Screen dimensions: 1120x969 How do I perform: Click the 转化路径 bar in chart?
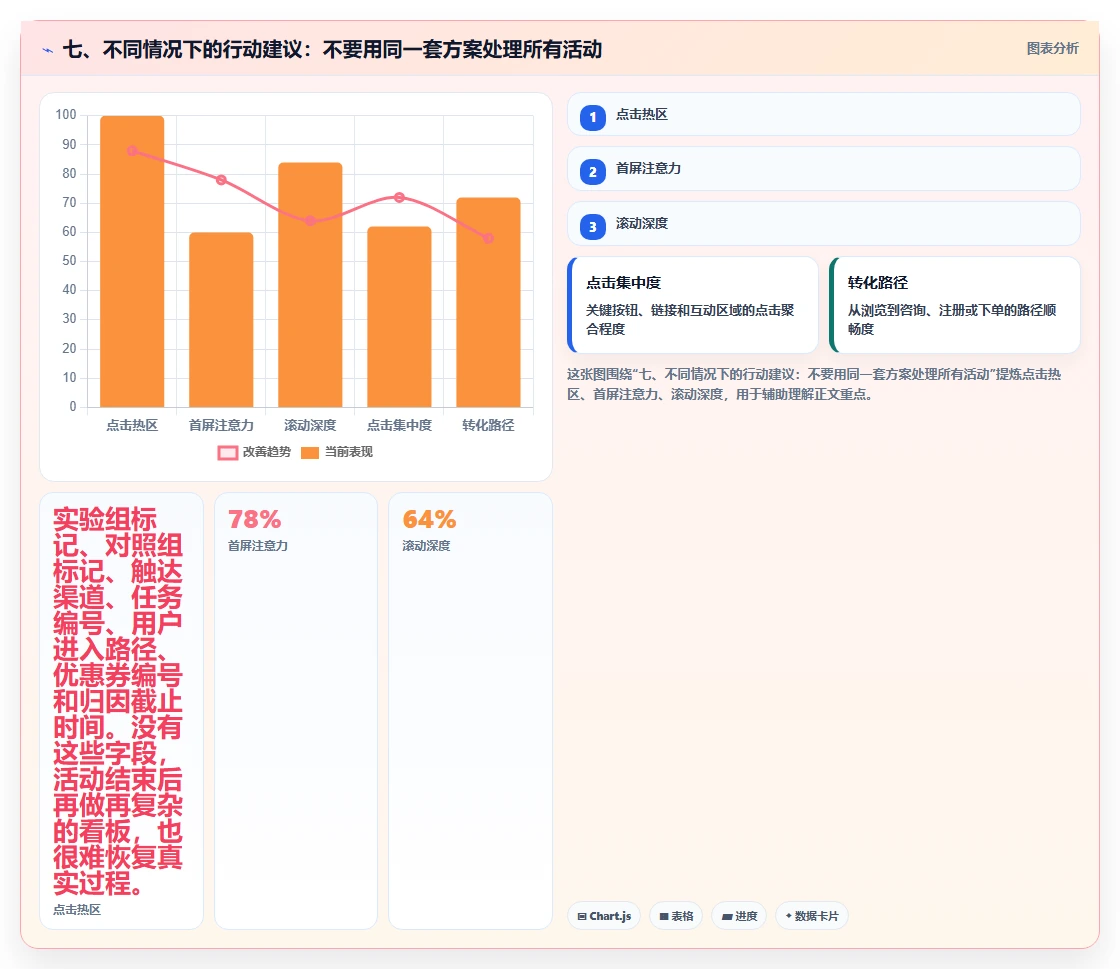[x=489, y=302]
